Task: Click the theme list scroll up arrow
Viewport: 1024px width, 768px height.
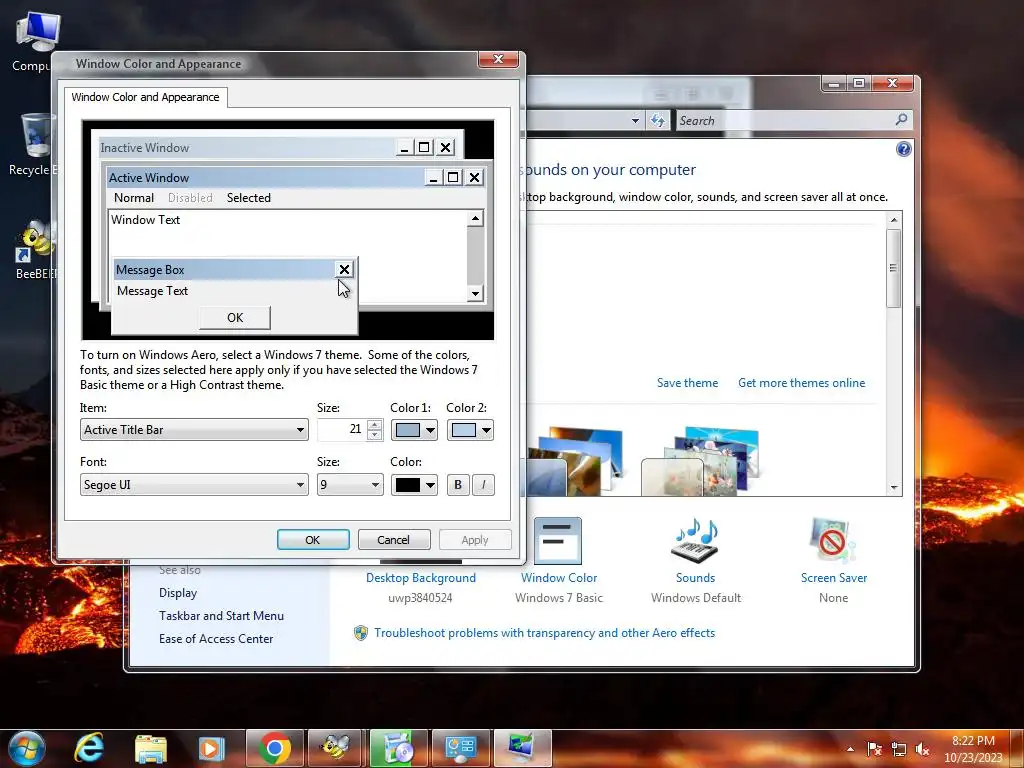Action: click(x=894, y=220)
